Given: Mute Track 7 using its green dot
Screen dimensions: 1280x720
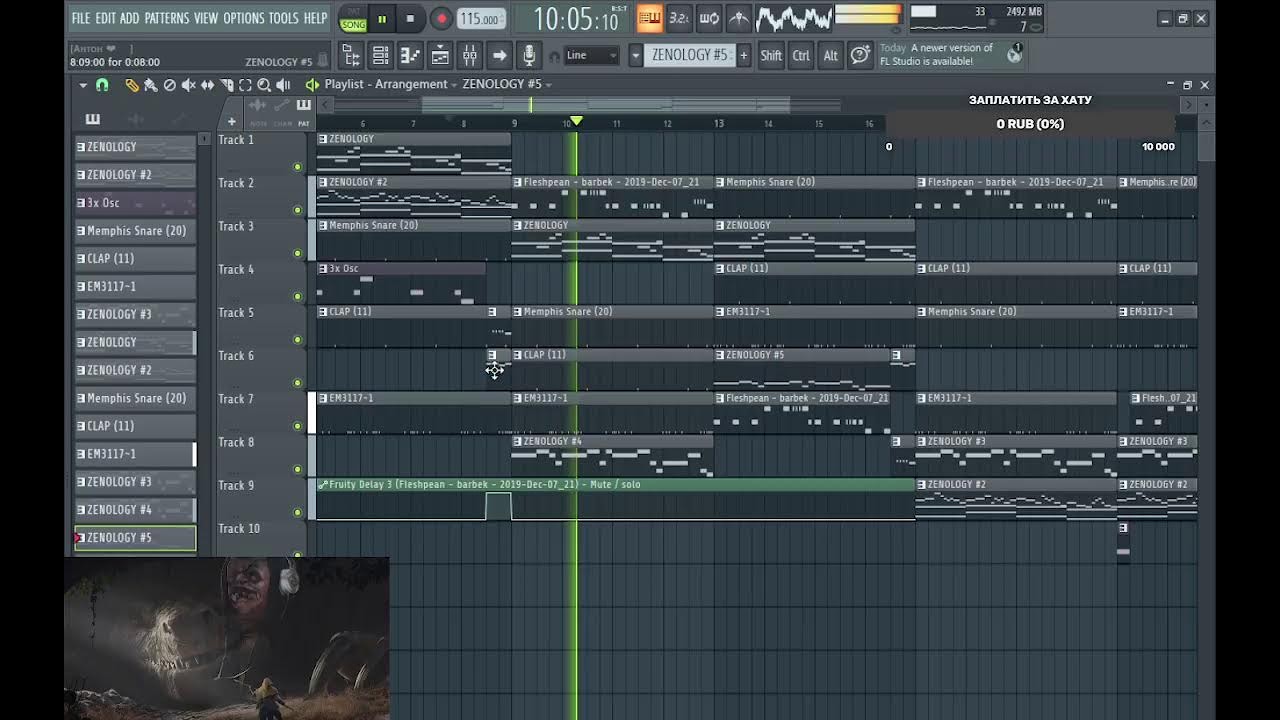Looking at the screenshot, I should [297, 426].
